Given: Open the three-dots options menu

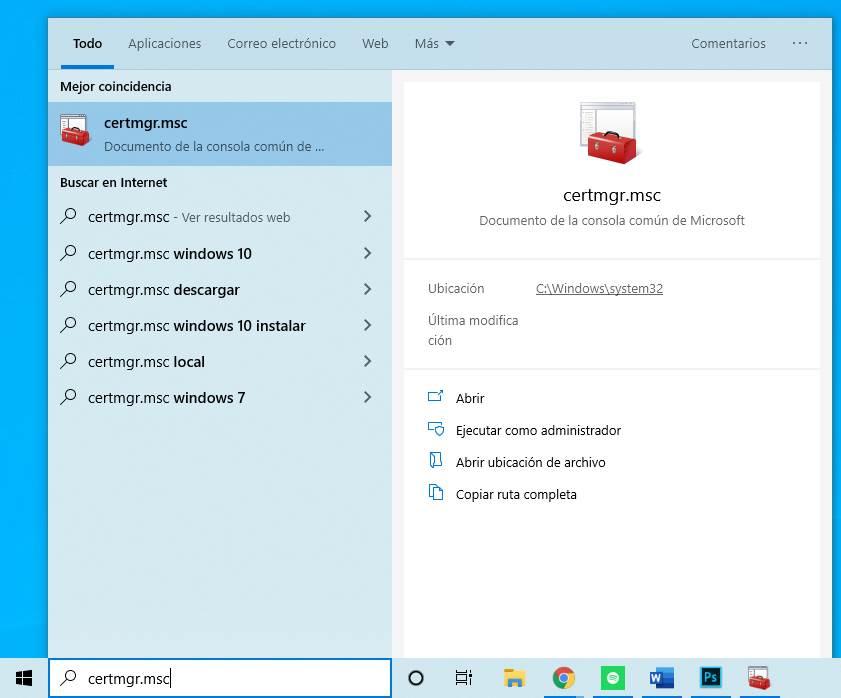Looking at the screenshot, I should point(799,43).
